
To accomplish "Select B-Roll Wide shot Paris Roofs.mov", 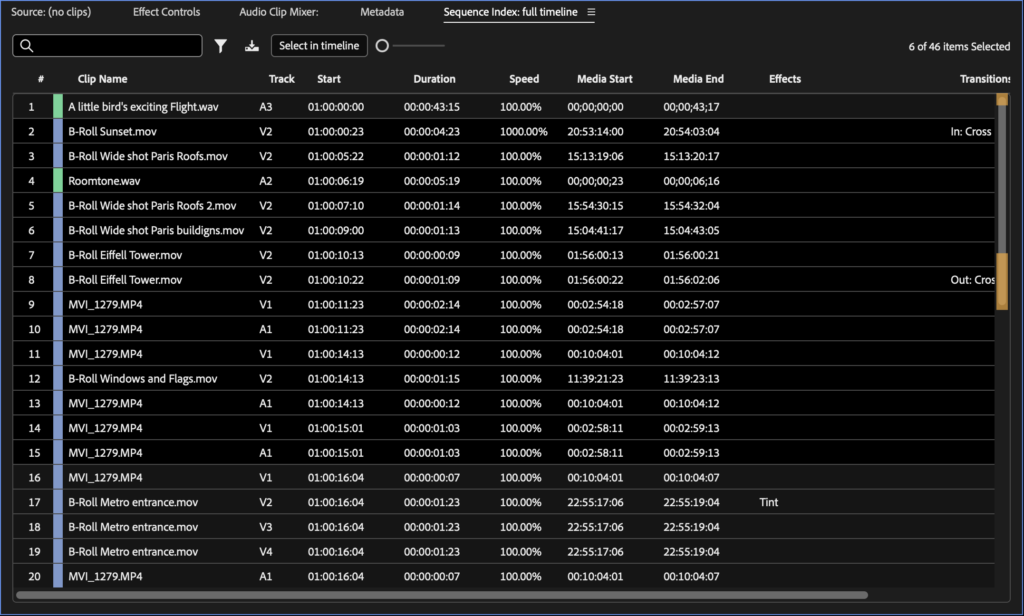I will click(x=148, y=156).
